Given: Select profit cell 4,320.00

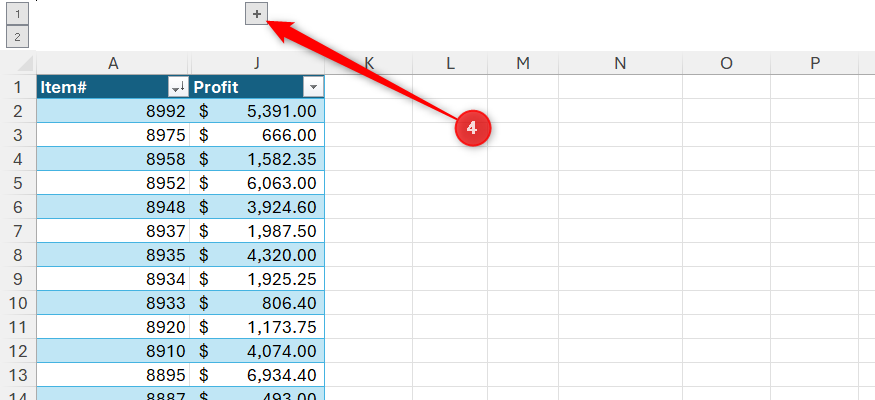Looking at the screenshot, I should pos(257,255).
